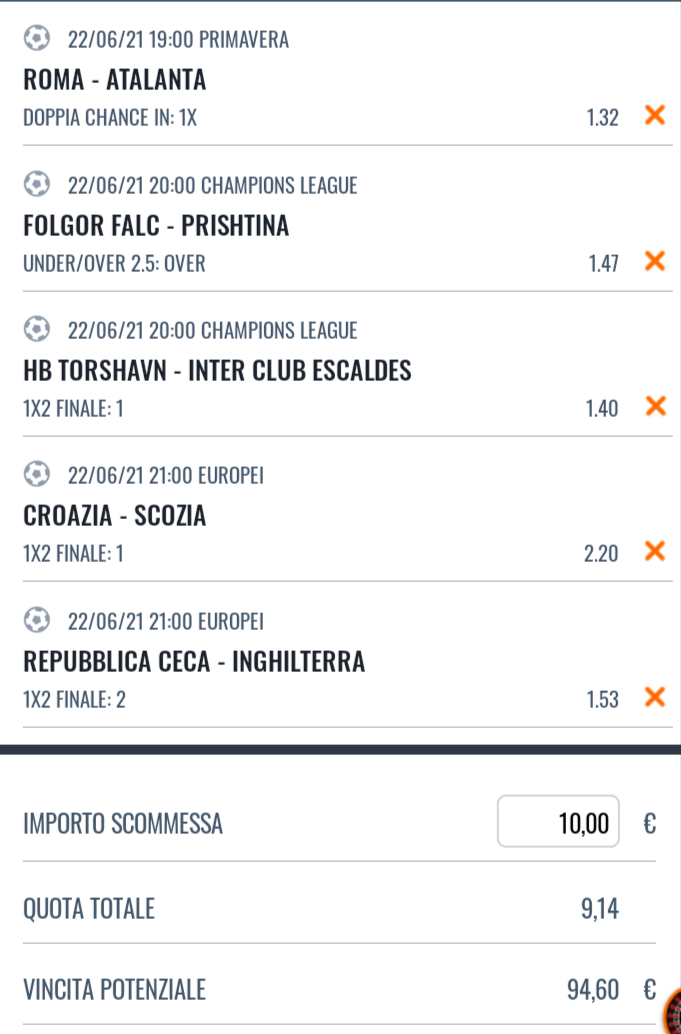The image size is (681, 1034).
Task: Click the Vincita Potenziale 94,60 value
Action: pos(592,990)
